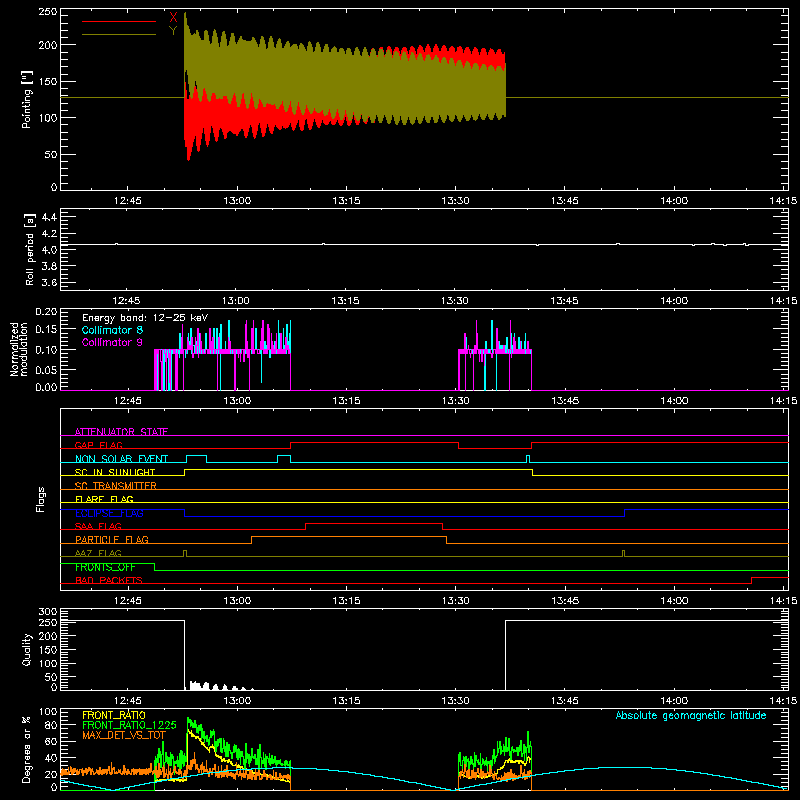Viewport: 800px width, 800px height.
Task: Select the ECLIPSE_FLAG label
Action: tap(109, 513)
